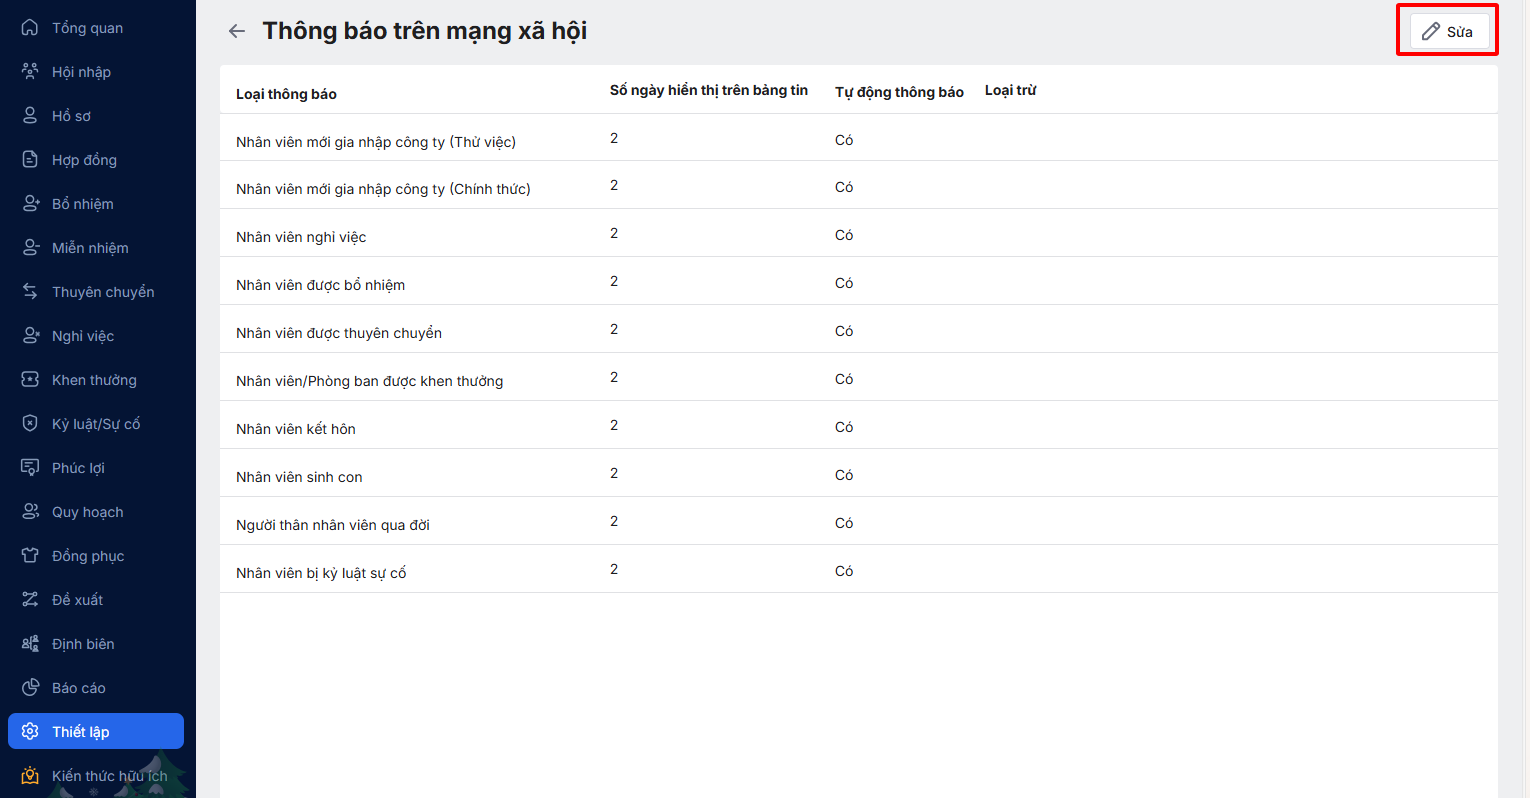
Task: Open Tổng quan home icon in sidebar
Action: [x=30, y=28]
